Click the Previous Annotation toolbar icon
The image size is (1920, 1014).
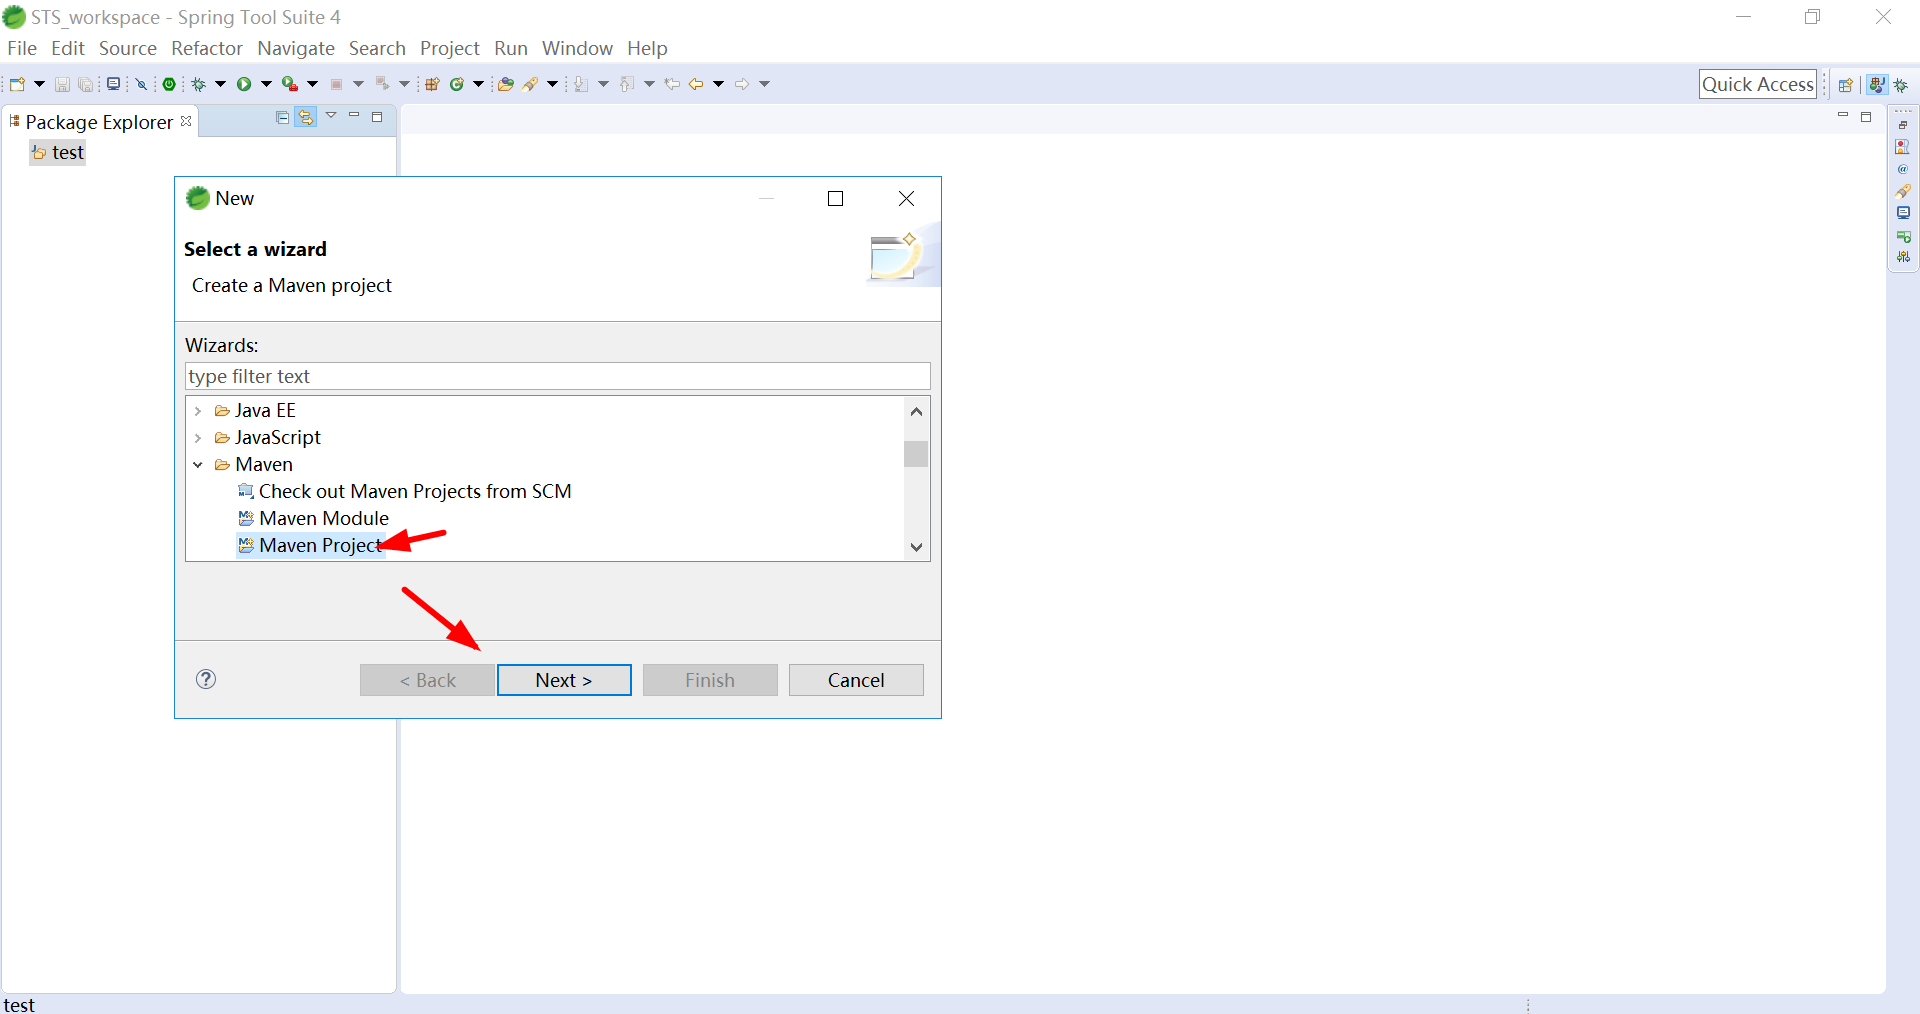click(x=627, y=84)
